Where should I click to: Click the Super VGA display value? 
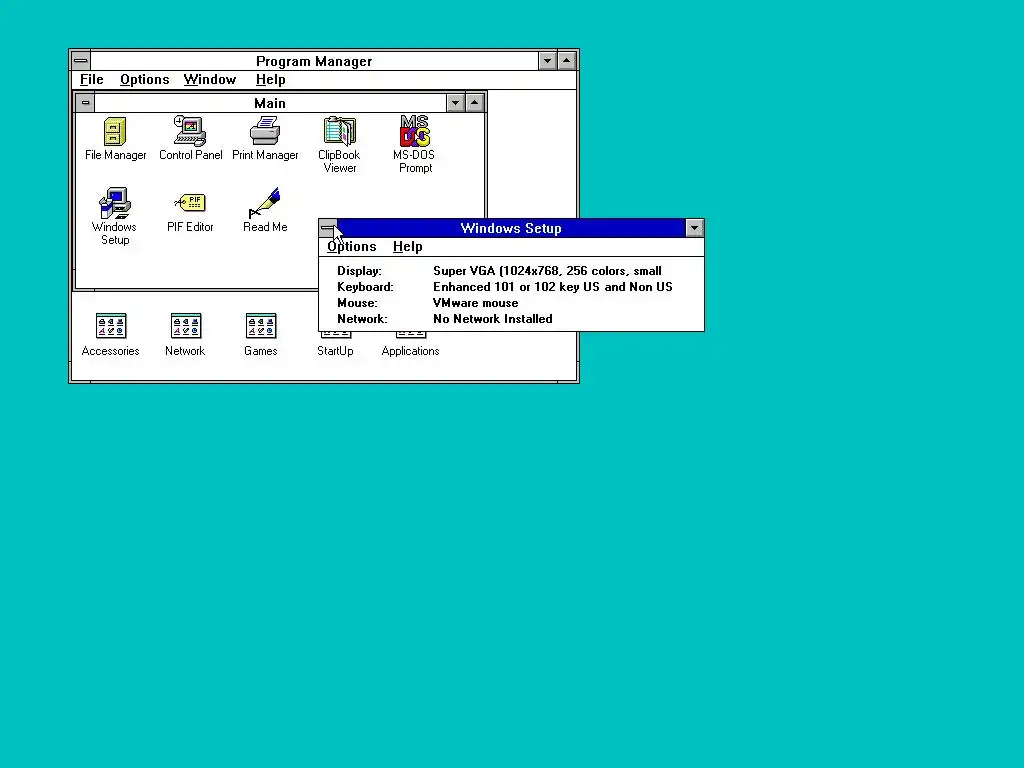pyautogui.click(x=547, y=271)
